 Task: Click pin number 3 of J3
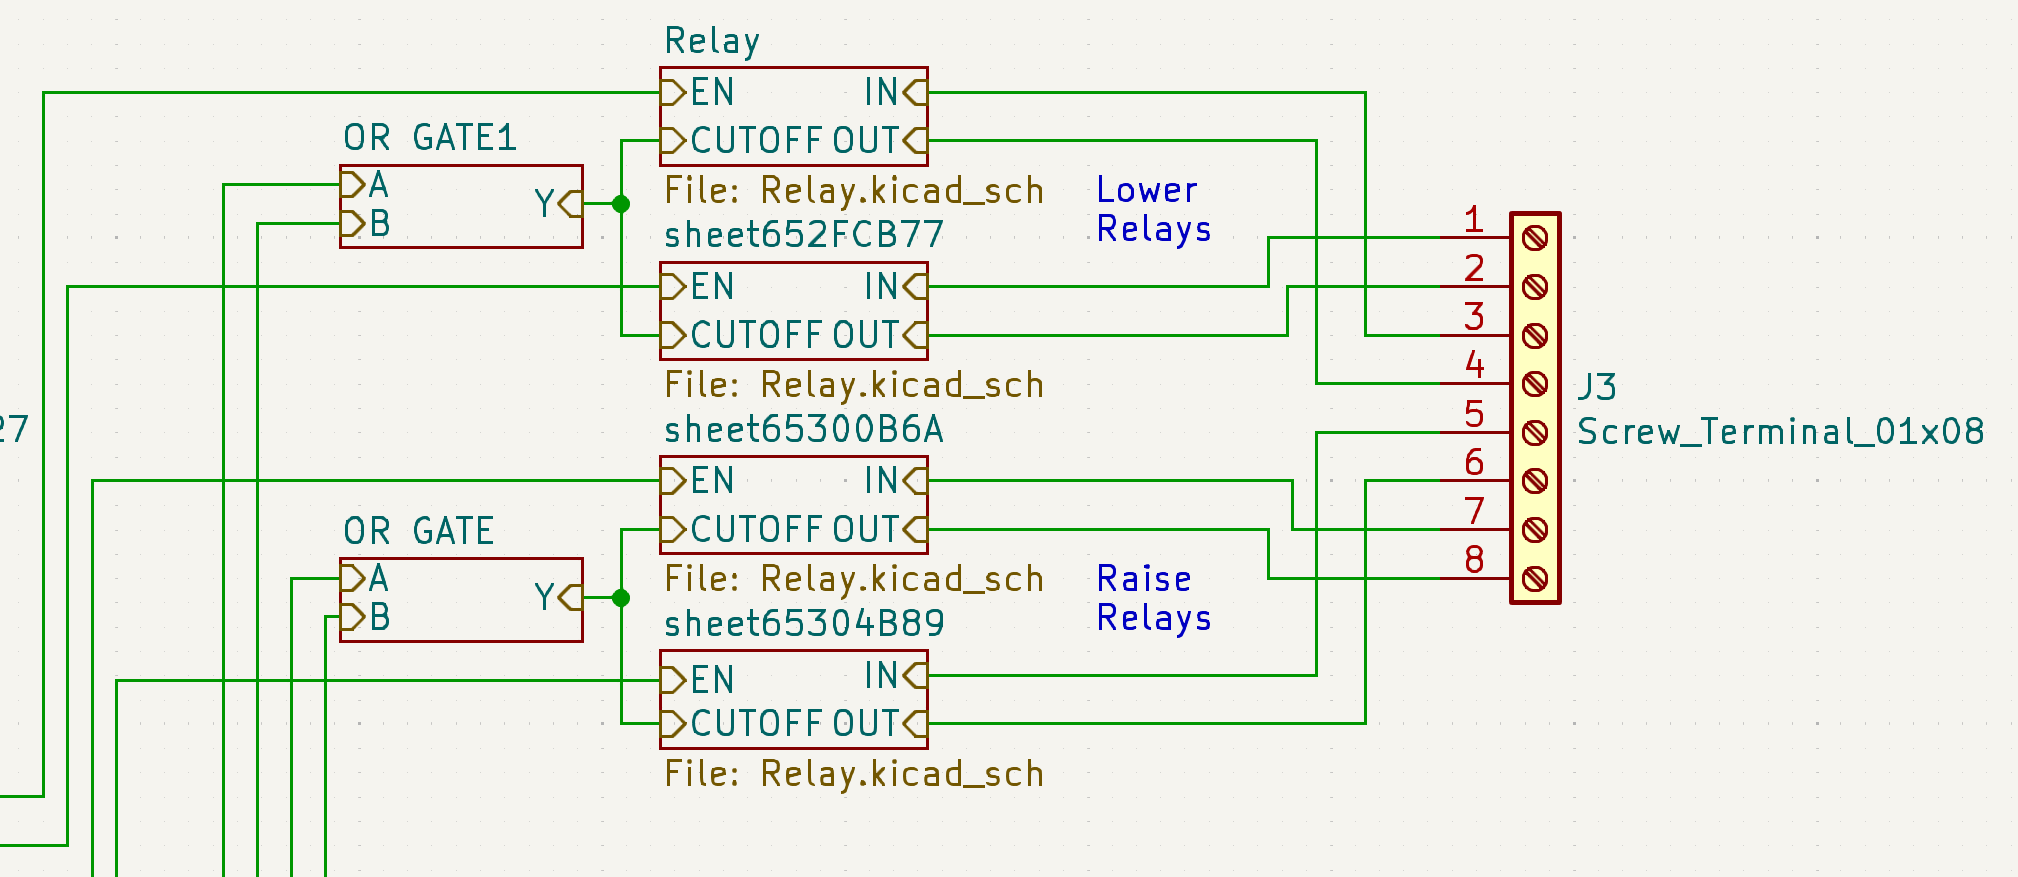[x=1473, y=316]
